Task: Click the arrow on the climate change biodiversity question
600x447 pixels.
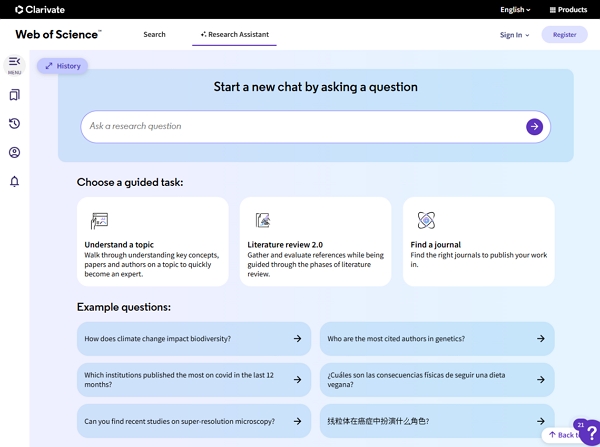Action: tap(297, 338)
